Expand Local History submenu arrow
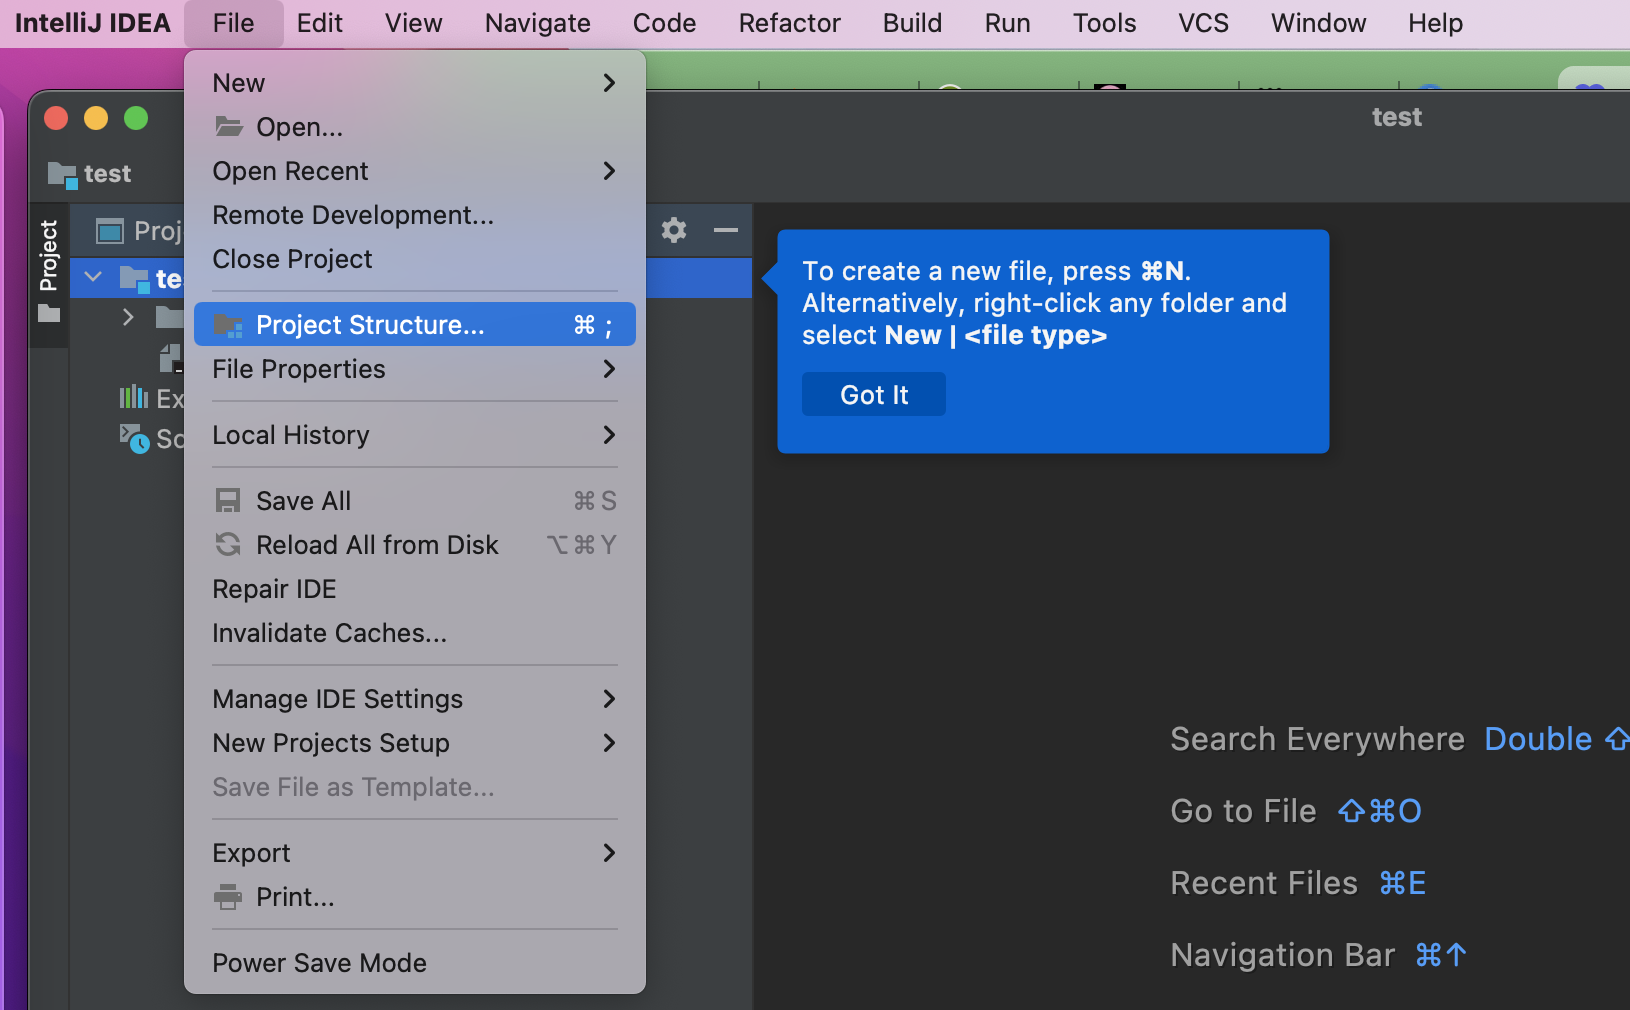This screenshot has height=1010, width=1630. (609, 435)
